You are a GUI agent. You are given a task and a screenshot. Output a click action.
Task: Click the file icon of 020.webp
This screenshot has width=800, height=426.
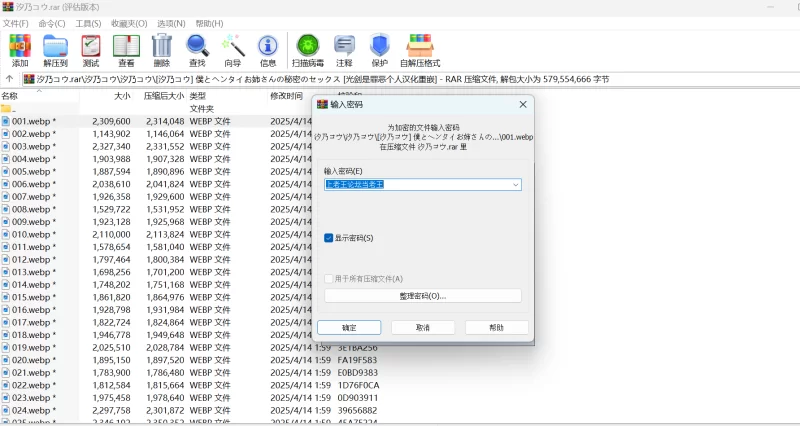click(x=6, y=360)
